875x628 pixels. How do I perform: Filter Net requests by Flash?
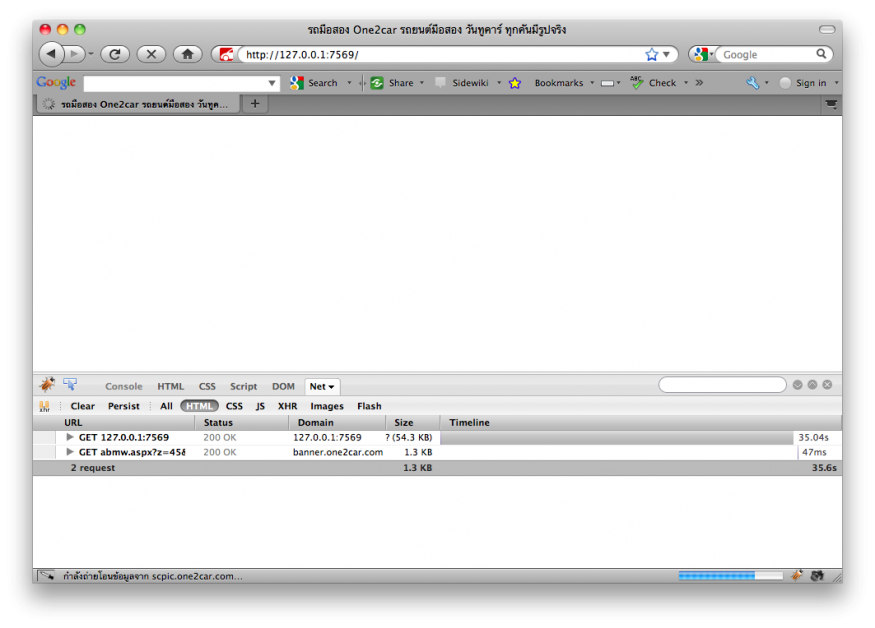point(369,406)
